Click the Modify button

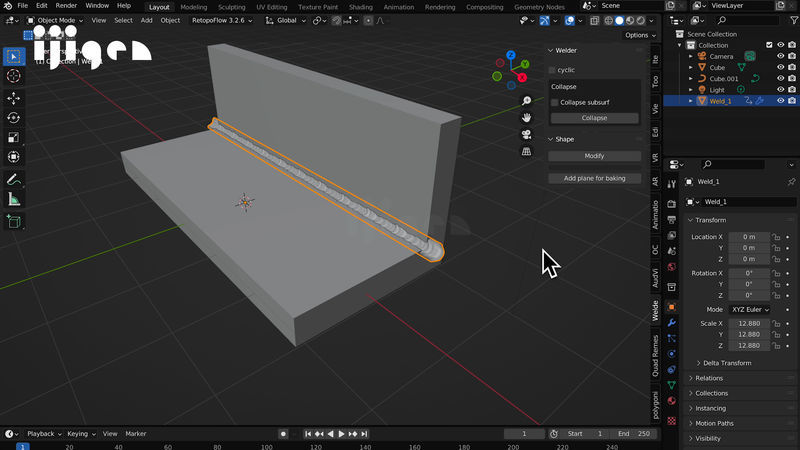coord(594,156)
